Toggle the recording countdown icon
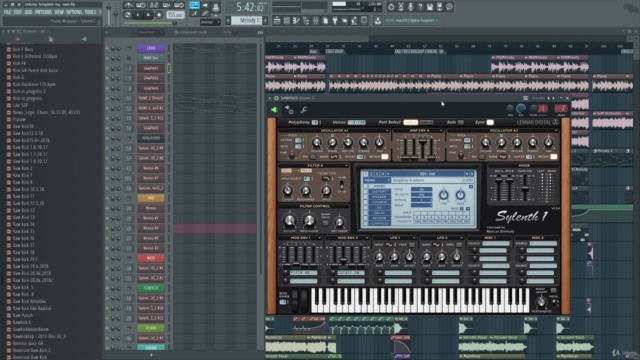 pyautogui.click(x=154, y=5)
